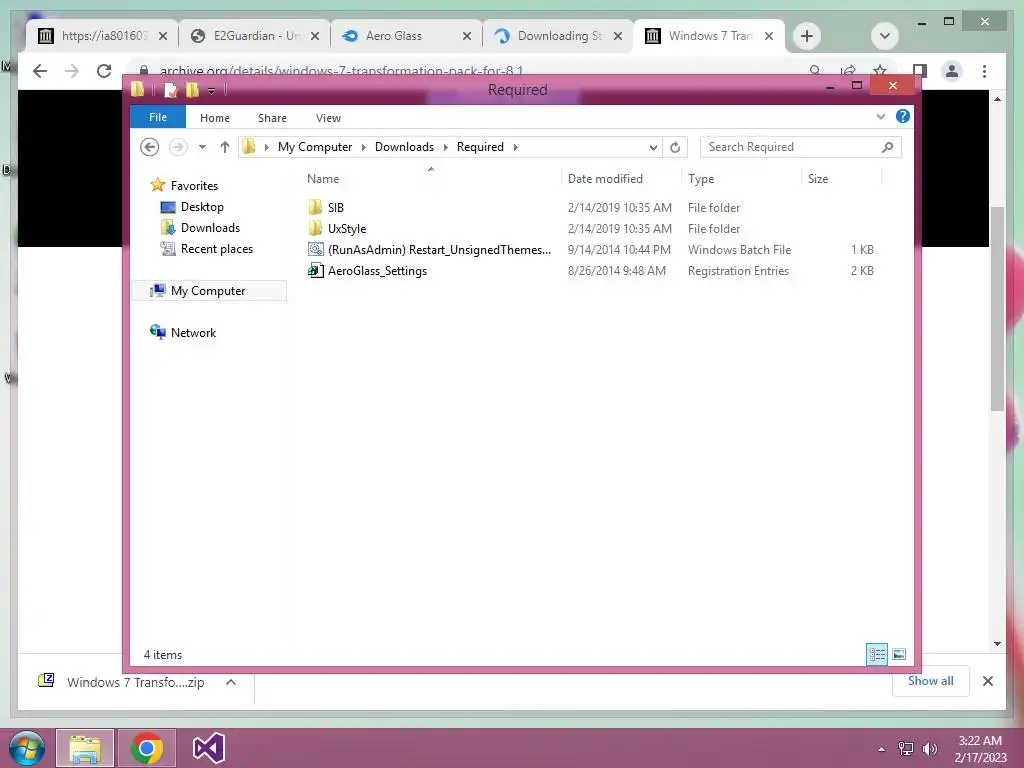This screenshot has width=1024, height=768.
Task: Click the taskbar clock and date
Action: [980, 749]
